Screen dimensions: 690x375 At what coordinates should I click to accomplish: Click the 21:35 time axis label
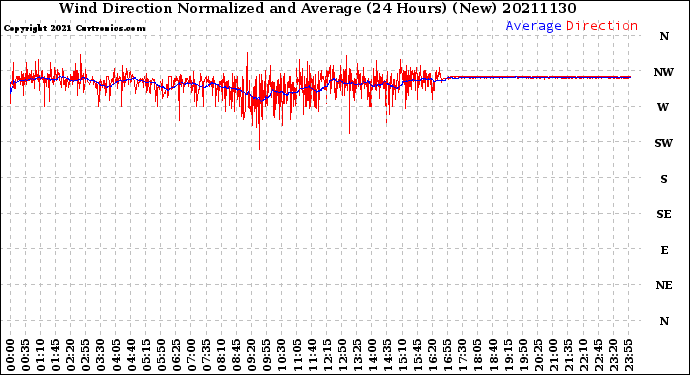click(568, 355)
